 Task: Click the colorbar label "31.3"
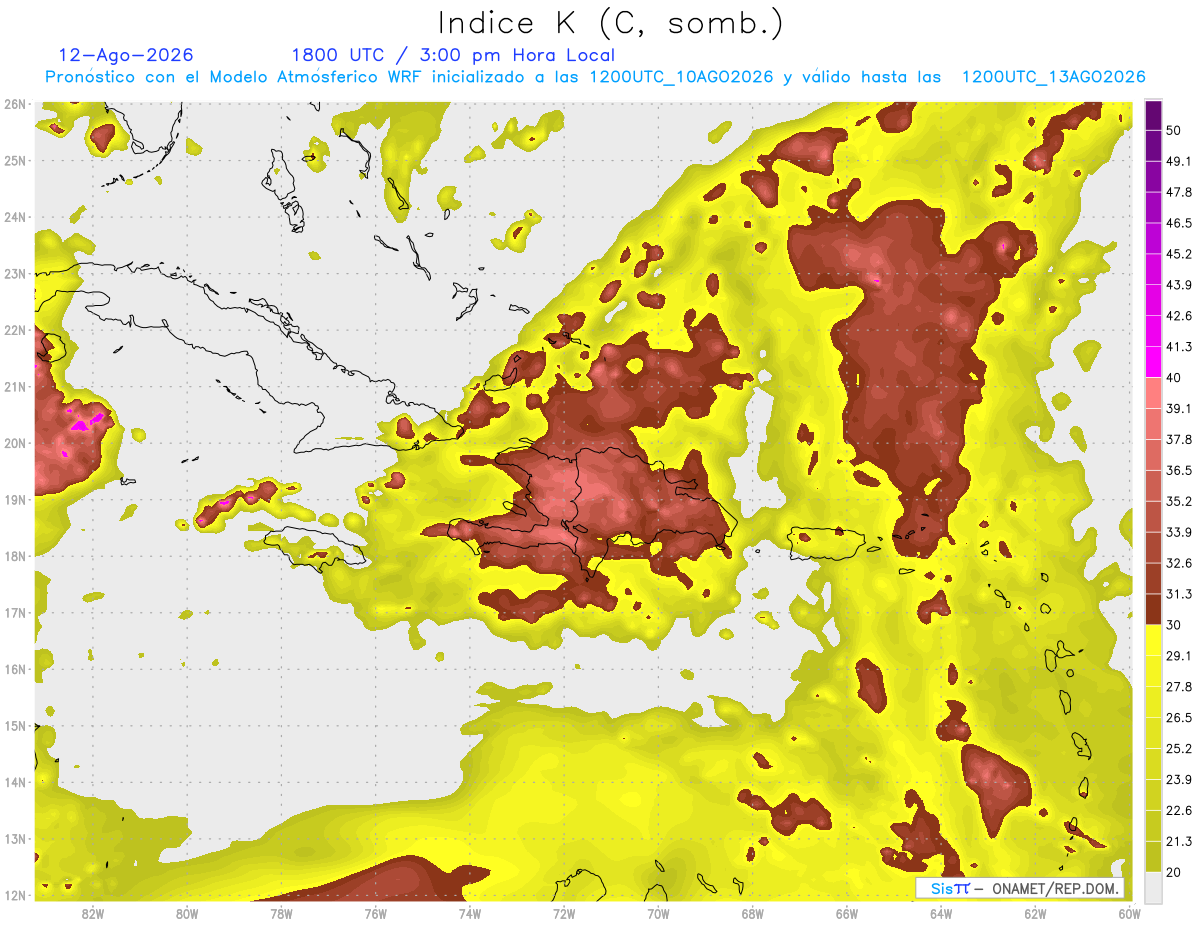click(x=1178, y=594)
